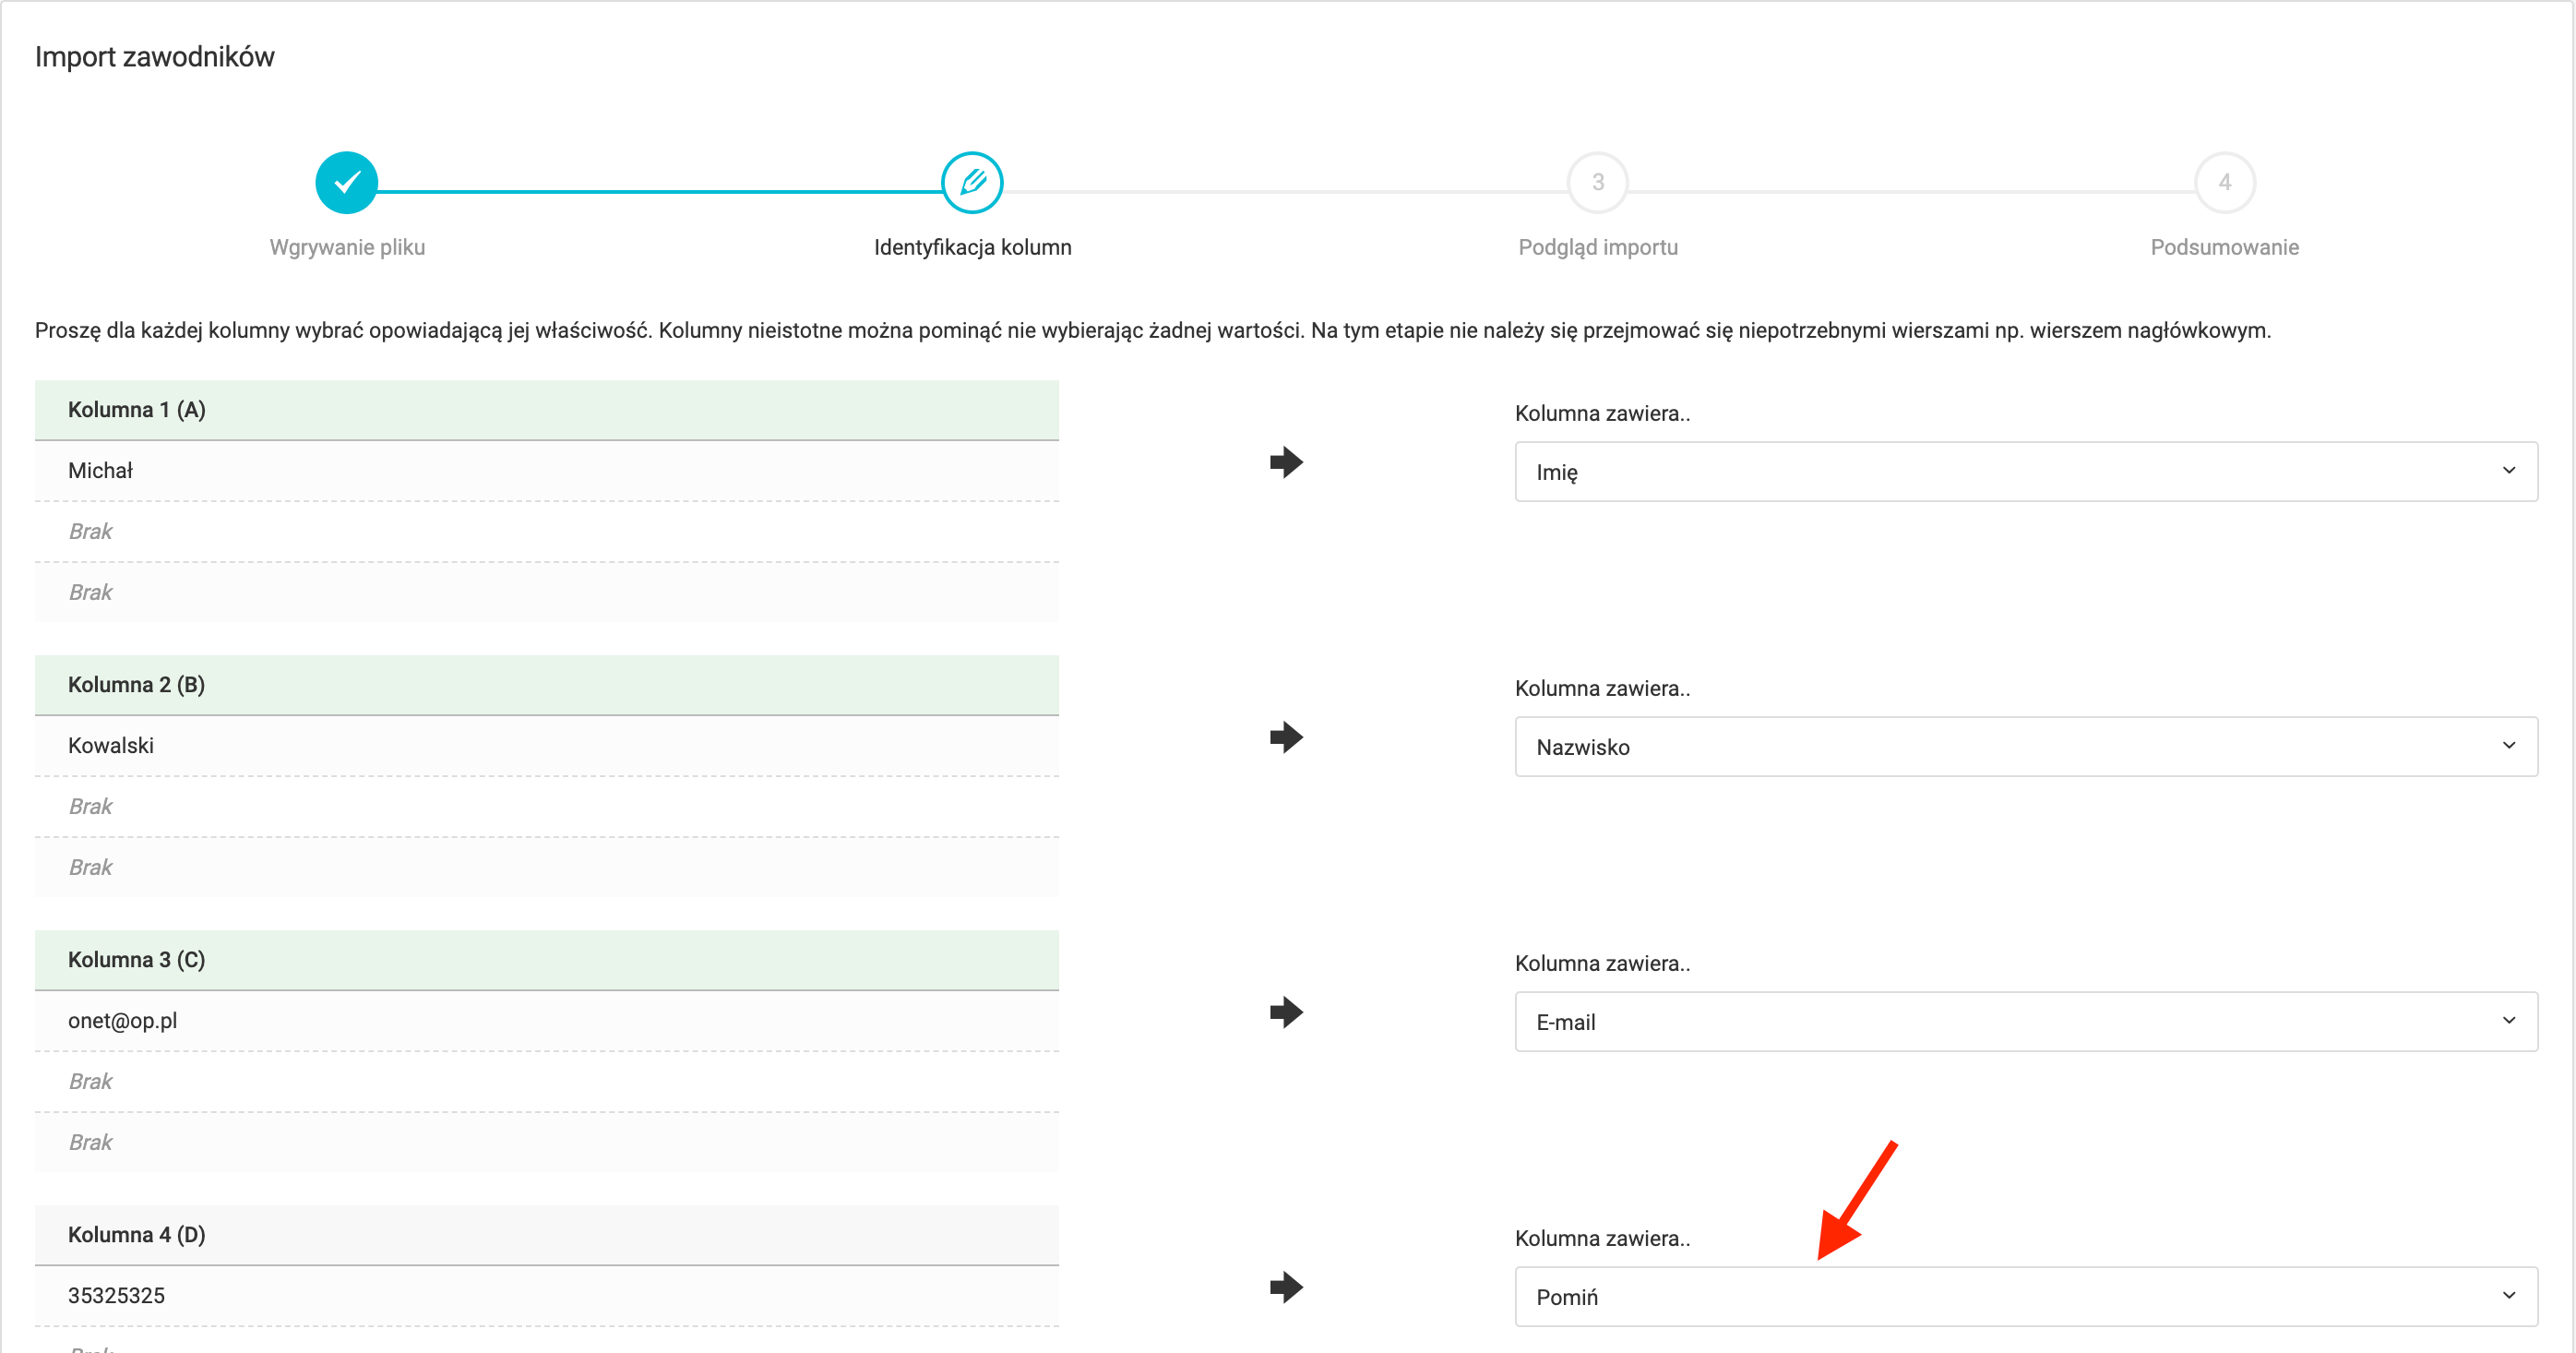Open the Imię dropdown for column 1
The height and width of the screenshot is (1353, 2576).
pos(2025,471)
